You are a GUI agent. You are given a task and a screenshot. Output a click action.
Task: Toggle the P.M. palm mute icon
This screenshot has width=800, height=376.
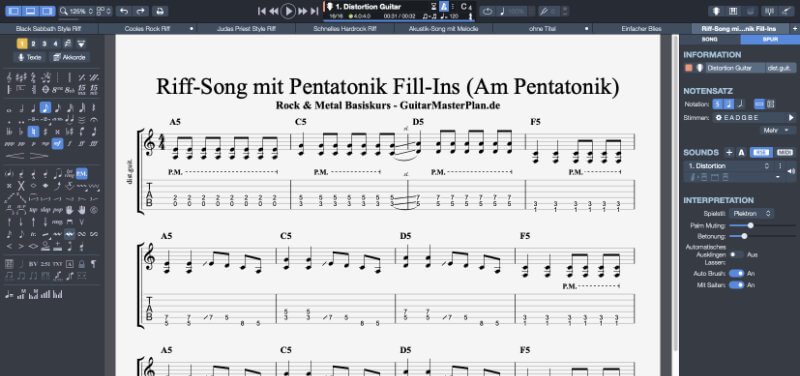click(x=81, y=174)
